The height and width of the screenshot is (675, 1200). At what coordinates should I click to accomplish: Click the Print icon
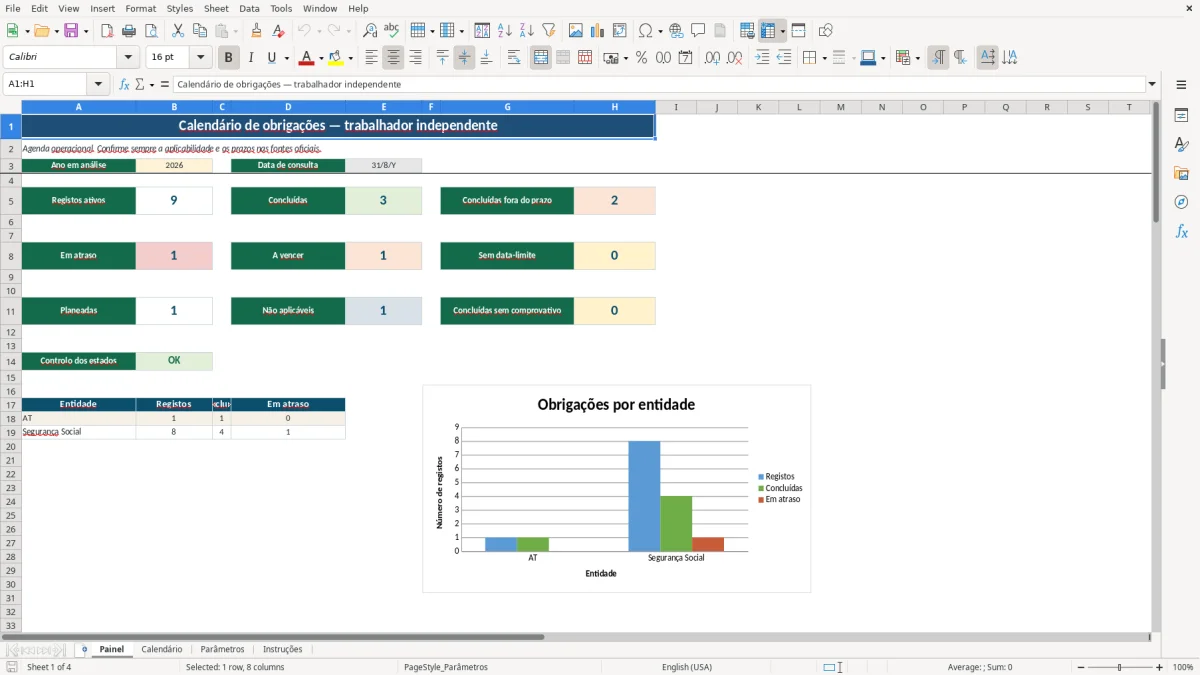(129, 31)
